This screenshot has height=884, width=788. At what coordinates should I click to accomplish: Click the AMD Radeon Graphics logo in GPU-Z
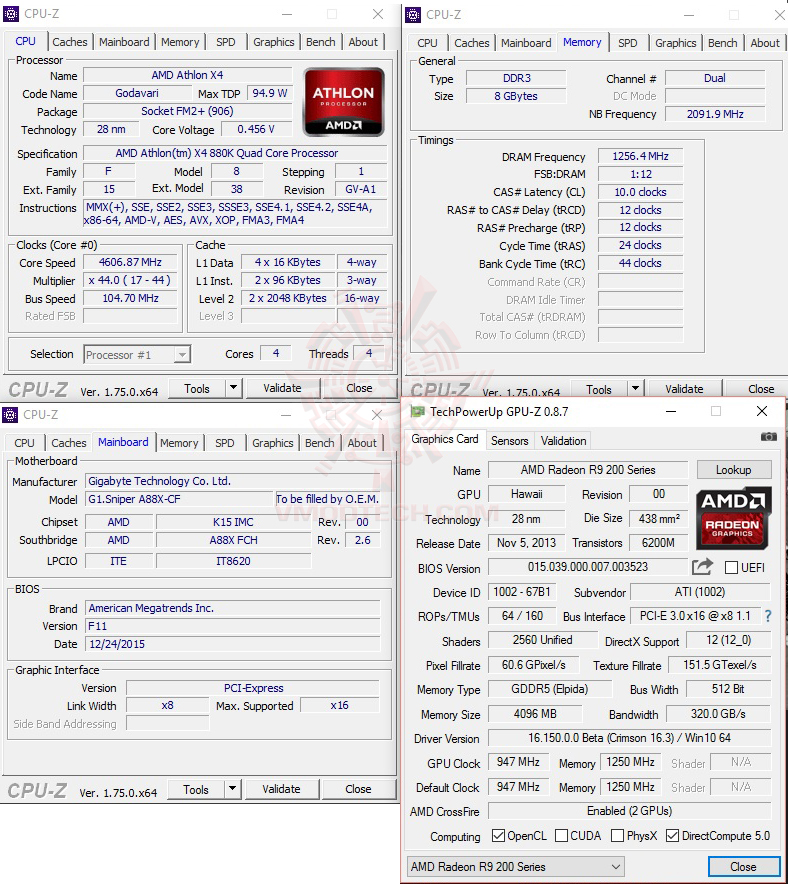[x=733, y=519]
